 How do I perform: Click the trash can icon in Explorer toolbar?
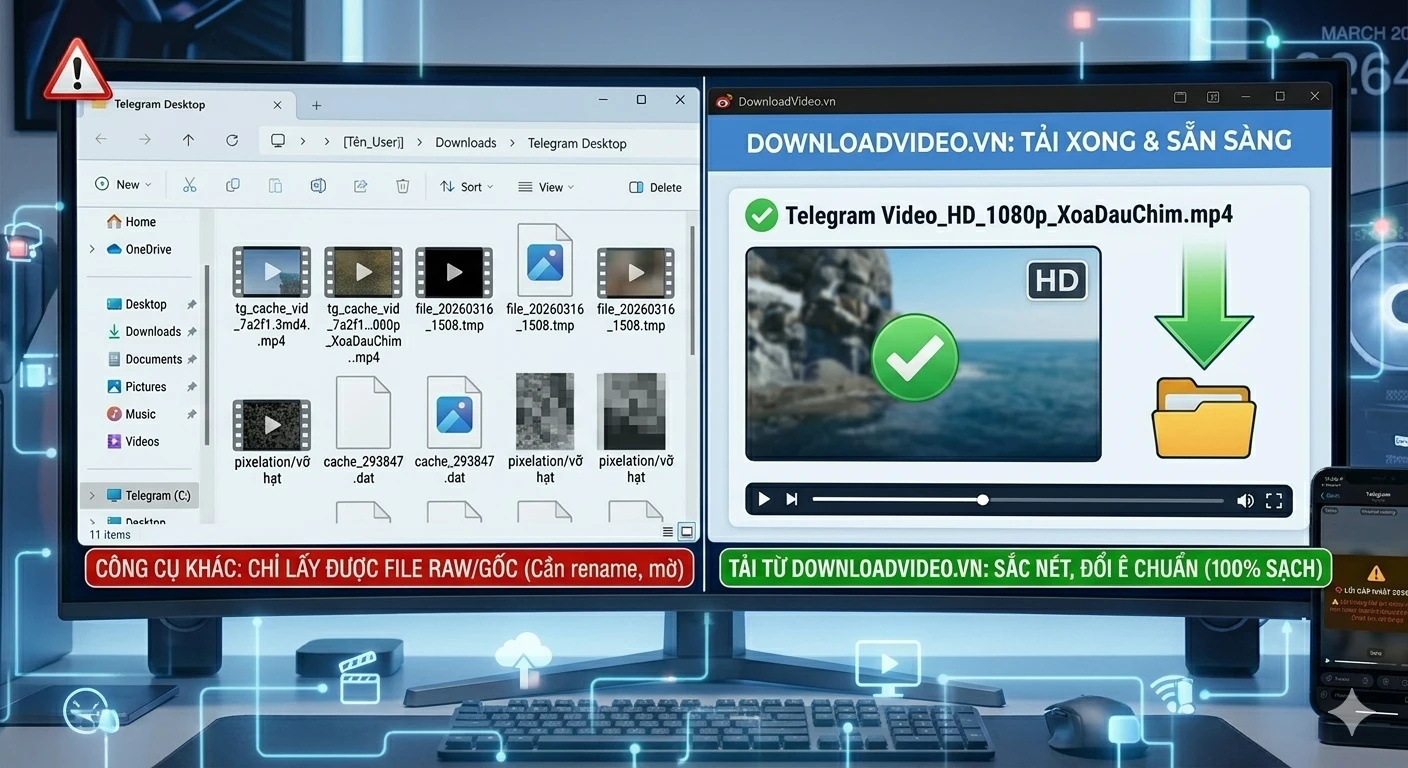[x=402, y=186]
